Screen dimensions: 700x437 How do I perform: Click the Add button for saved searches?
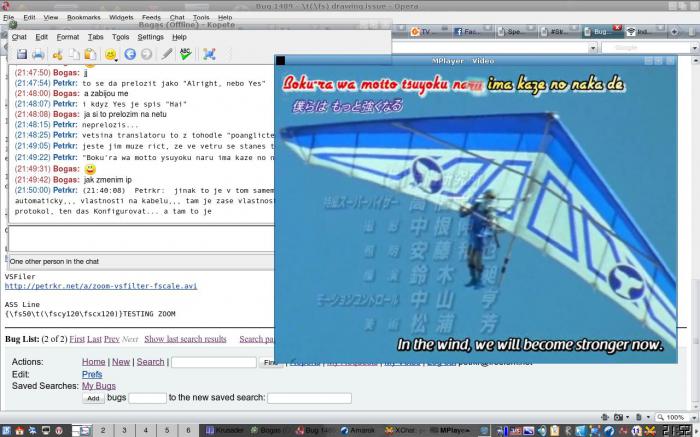click(93, 398)
